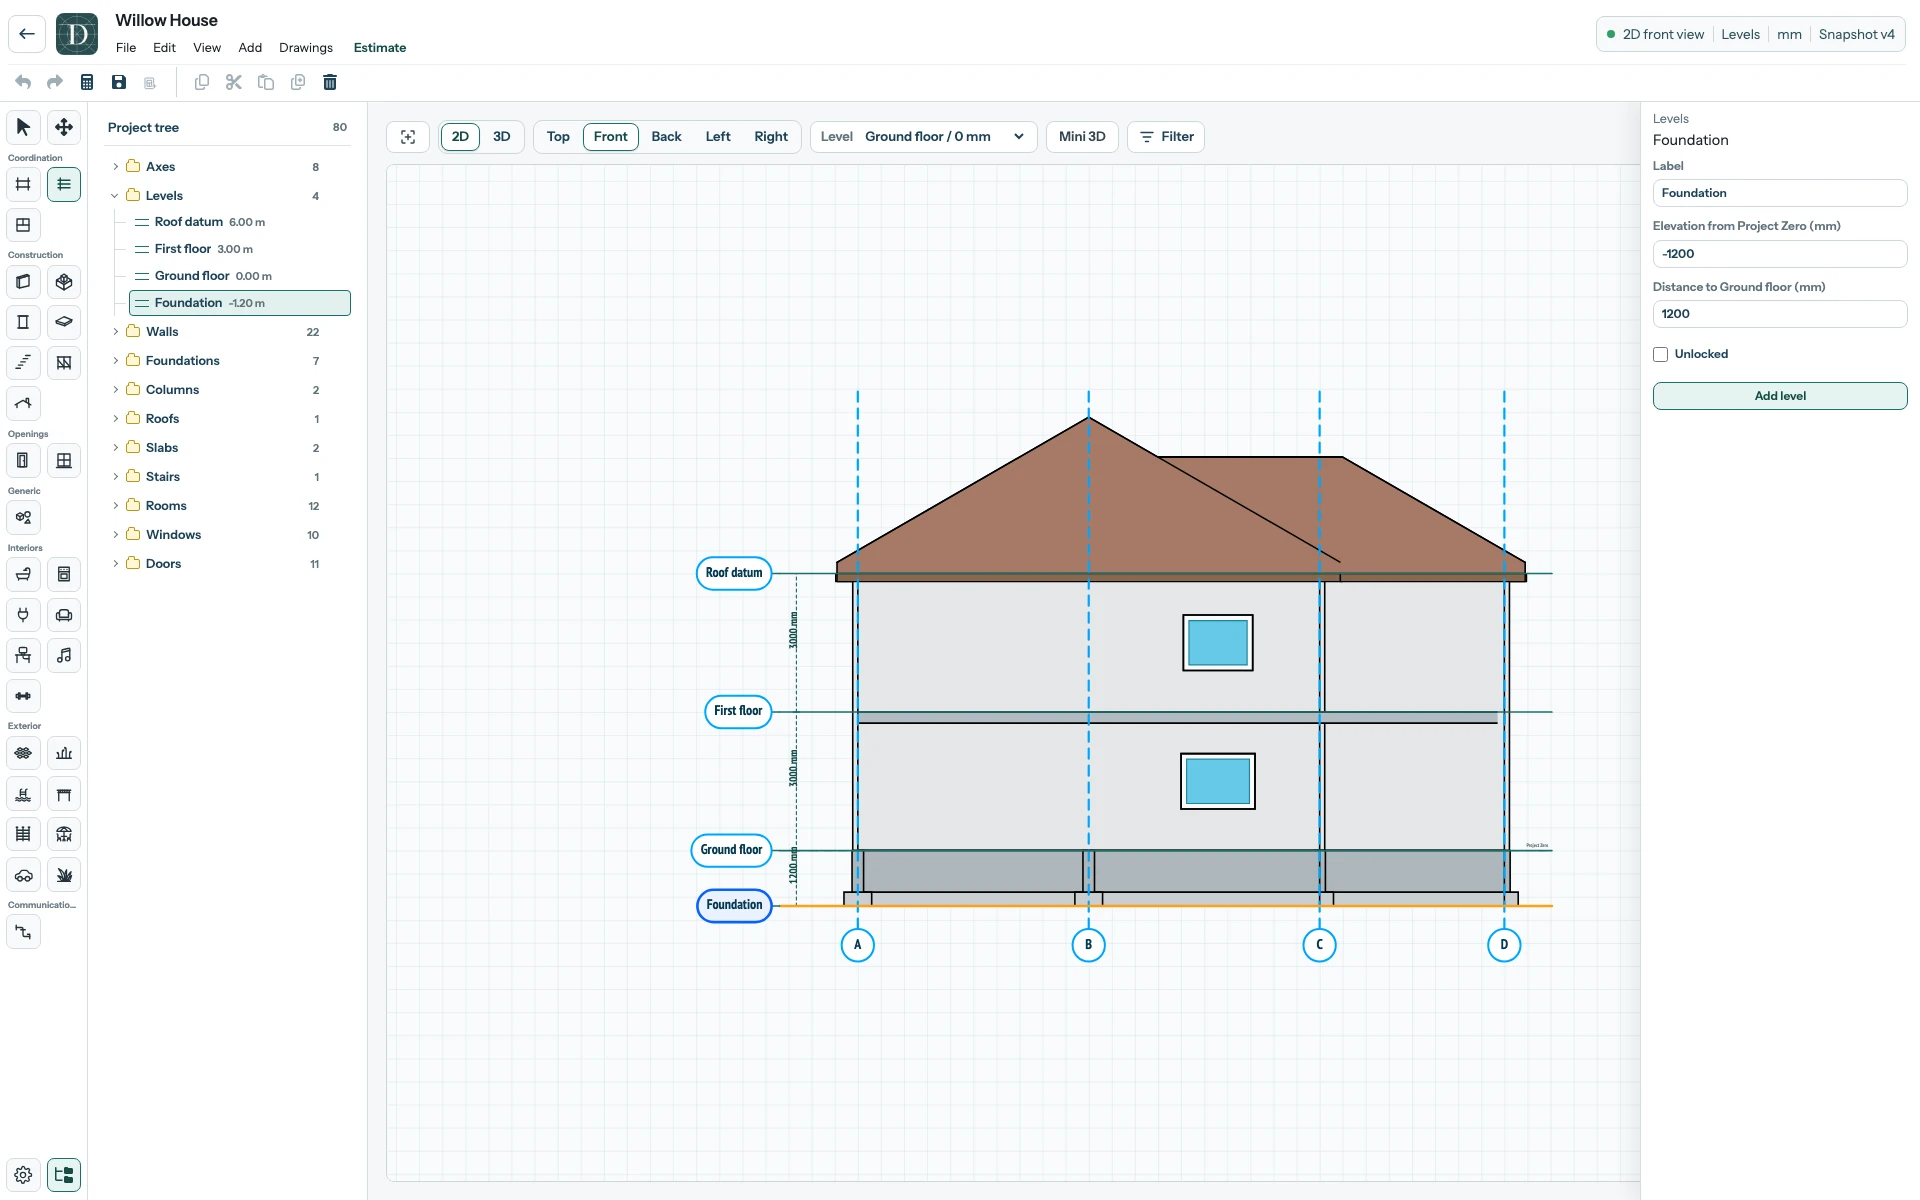The width and height of the screenshot is (1920, 1200).
Task: Click the scissors cut icon
Action: [x=234, y=82]
